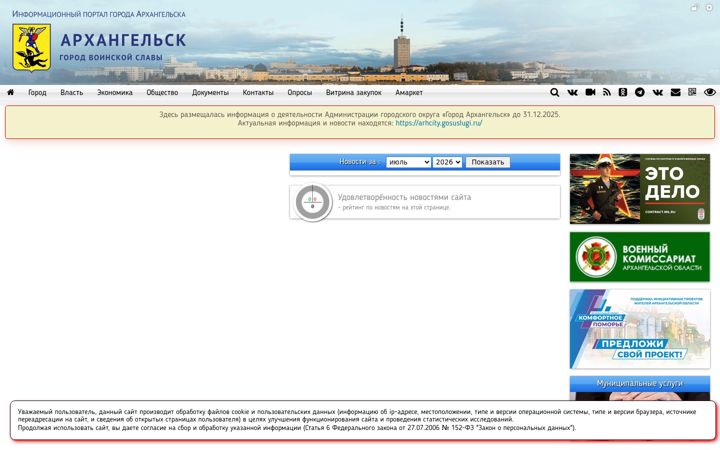The width and height of the screenshot is (720, 450).
Task: Open the Контакты menu
Action: [258, 93]
